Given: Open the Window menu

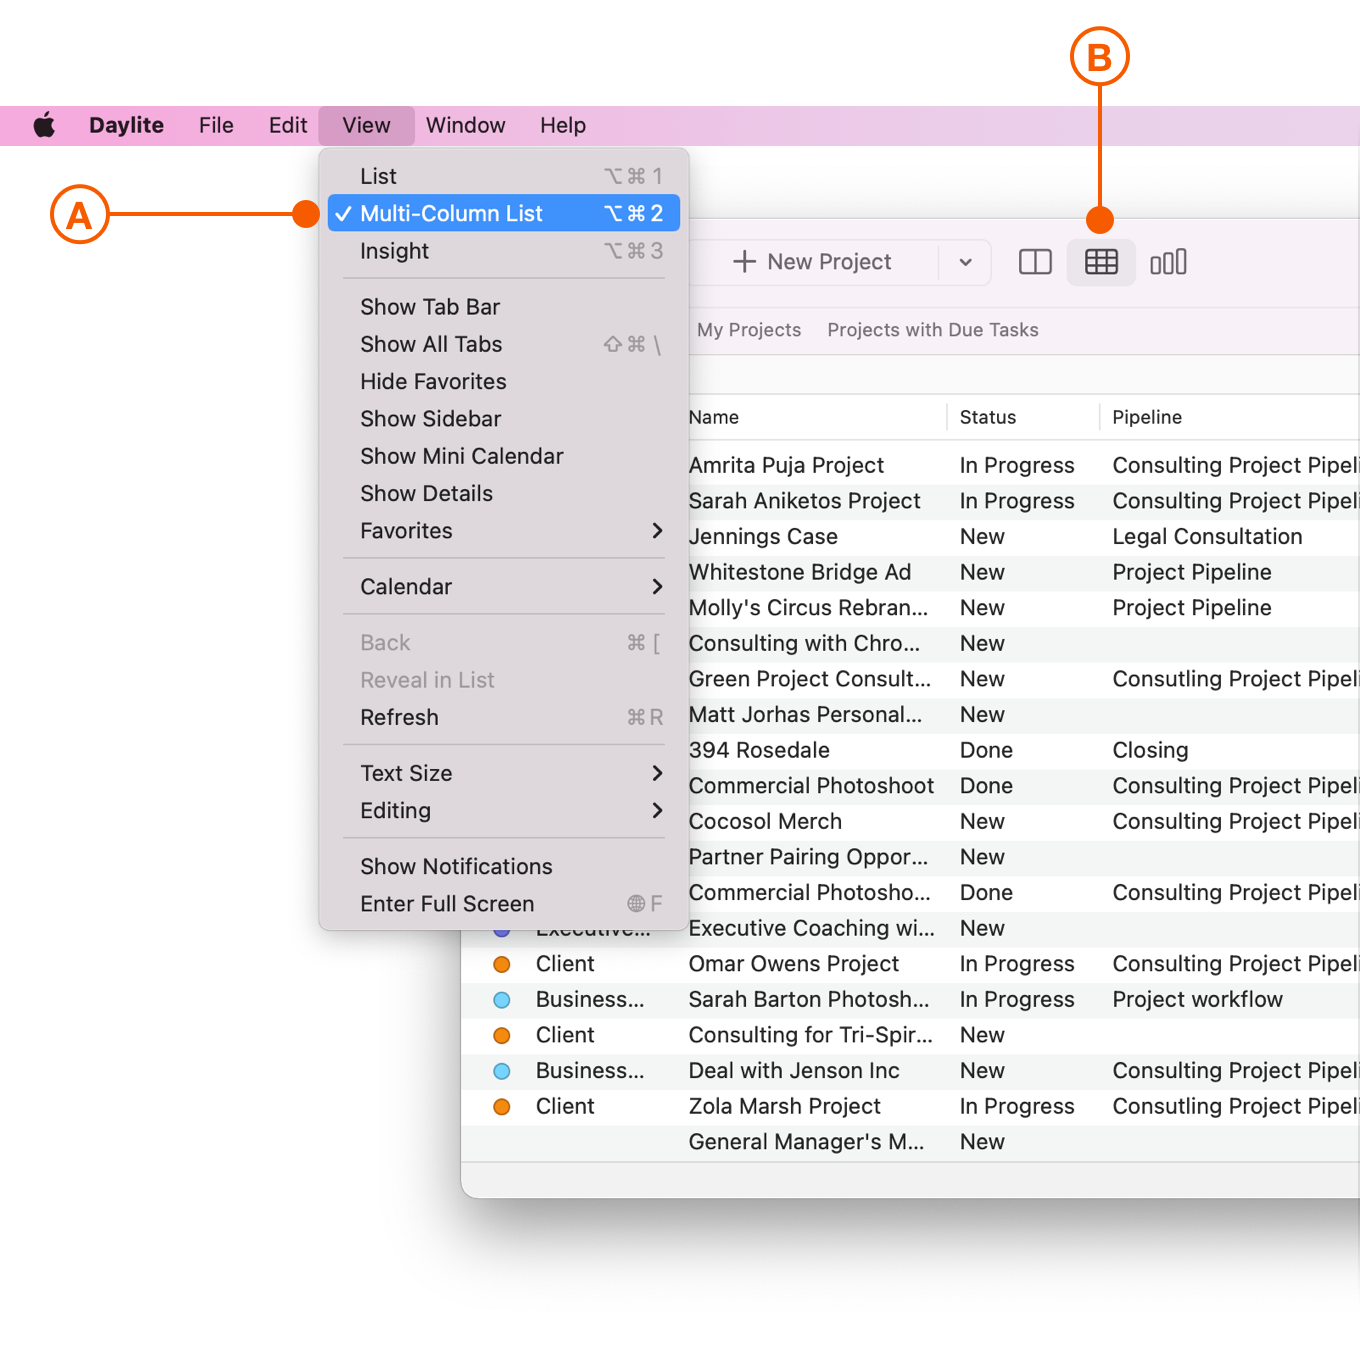Looking at the screenshot, I should [x=465, y=125].
